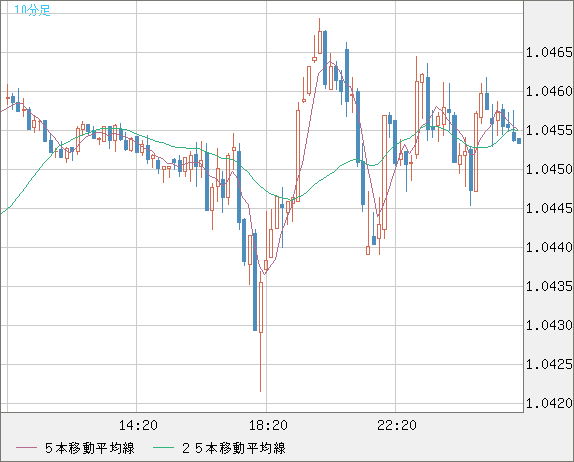Screen dimensions: 574x462
Task: Select the 1.0445 price axis label
Action: pyautogui.click(x=549, y=208)
